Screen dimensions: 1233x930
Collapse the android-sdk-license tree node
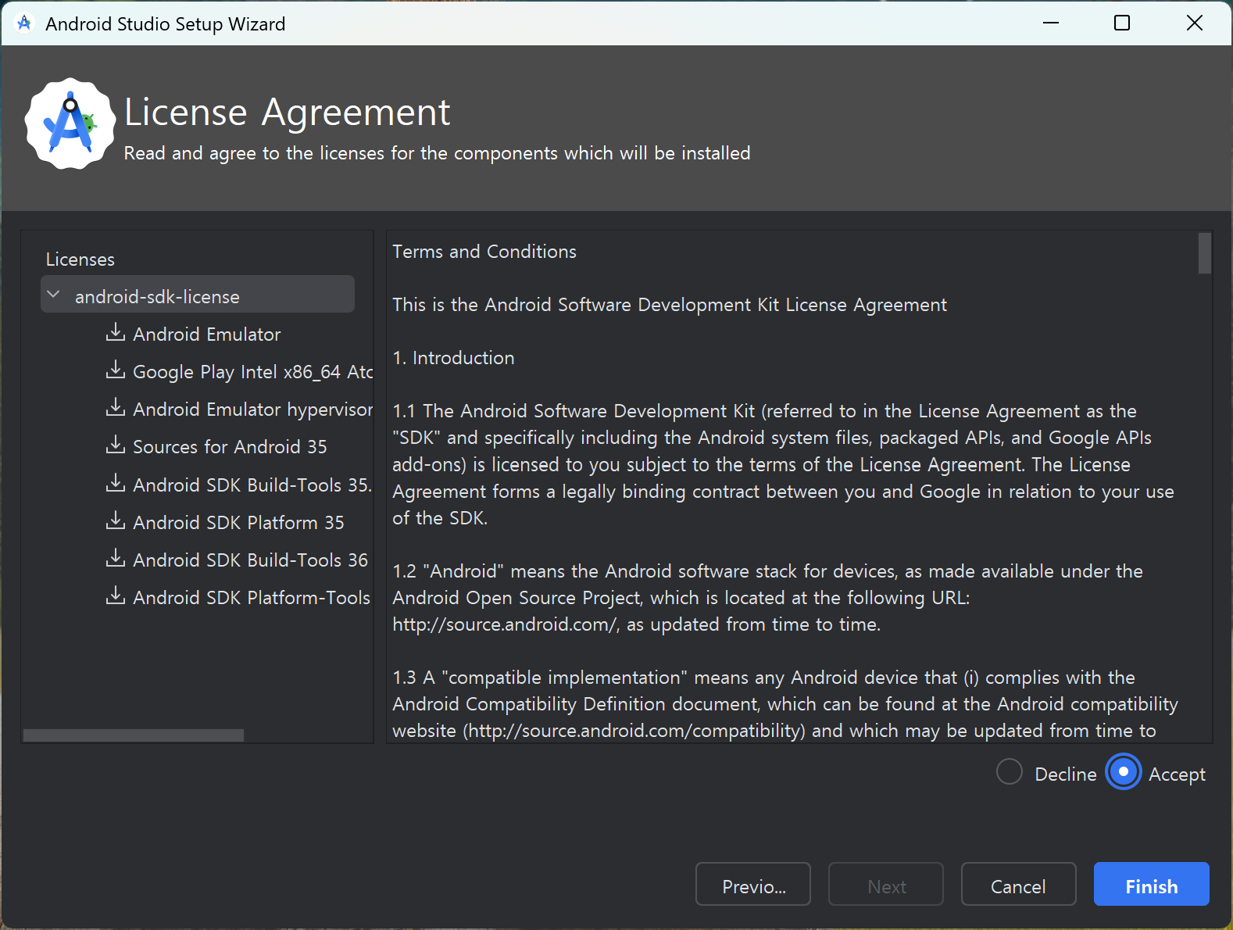click(54, 296)
